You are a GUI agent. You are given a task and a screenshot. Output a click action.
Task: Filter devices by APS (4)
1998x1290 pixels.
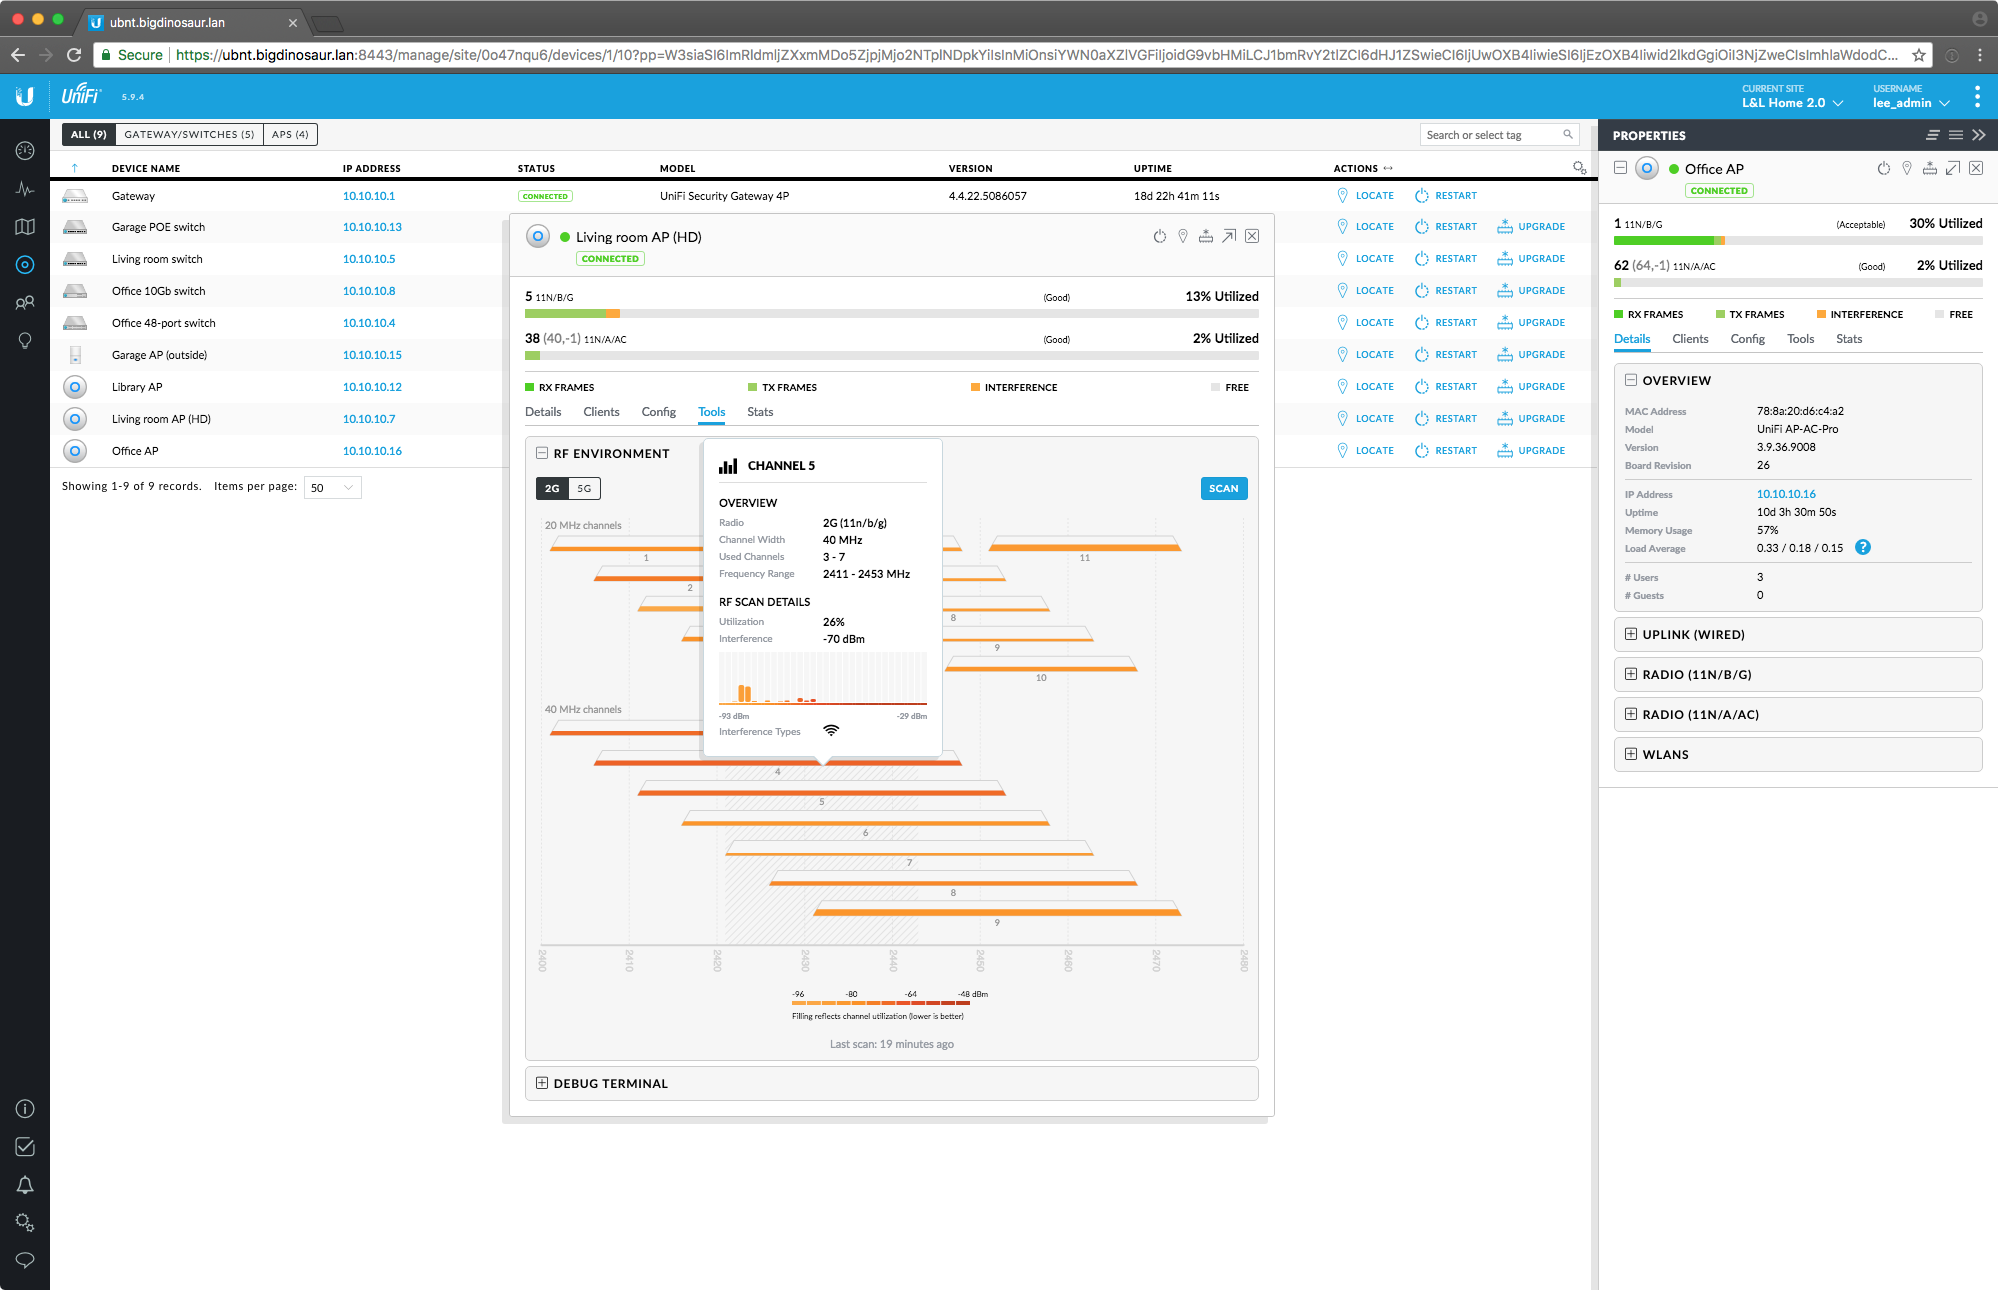290,134
